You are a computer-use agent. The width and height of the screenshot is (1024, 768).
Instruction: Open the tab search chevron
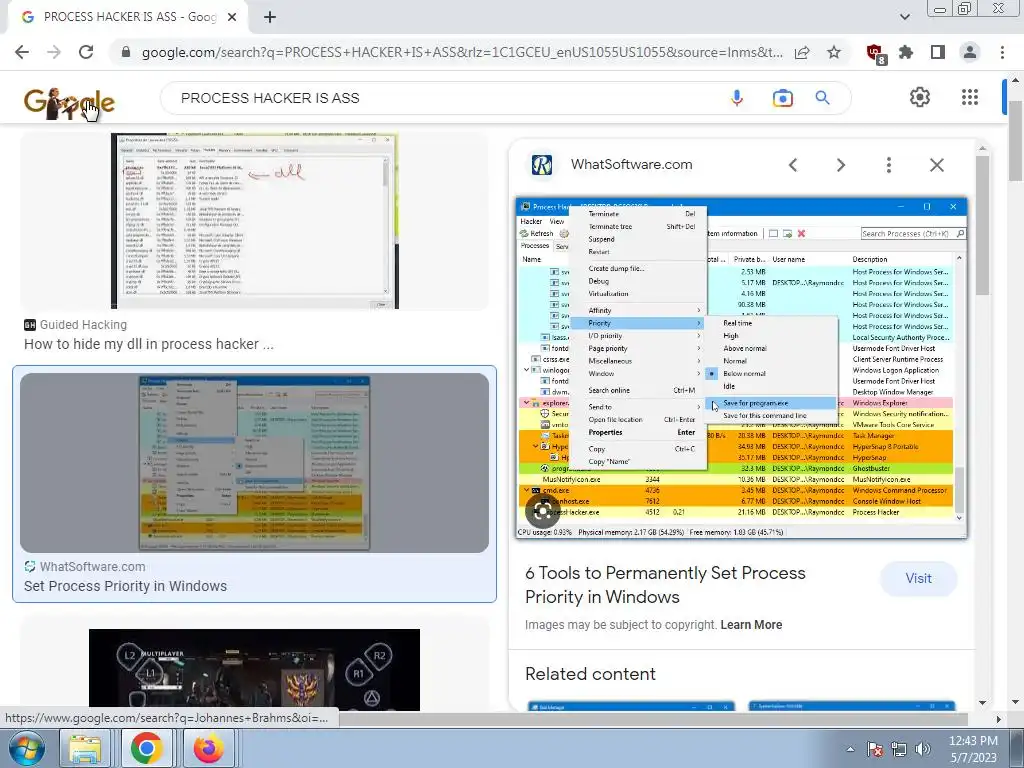[x=904, y=18]
